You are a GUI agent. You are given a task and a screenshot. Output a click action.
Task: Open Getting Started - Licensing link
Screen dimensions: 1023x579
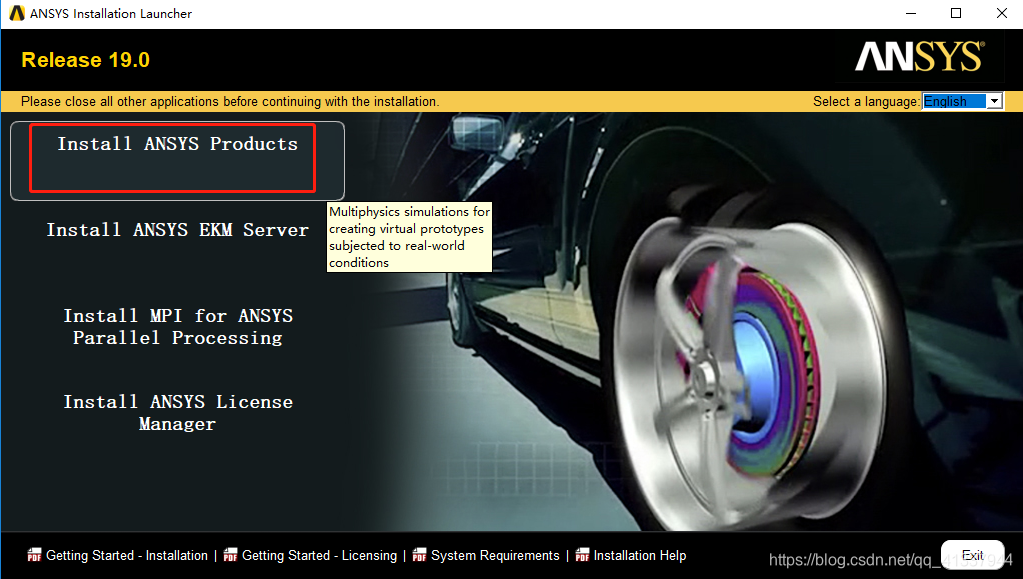(x=319, y=556)
